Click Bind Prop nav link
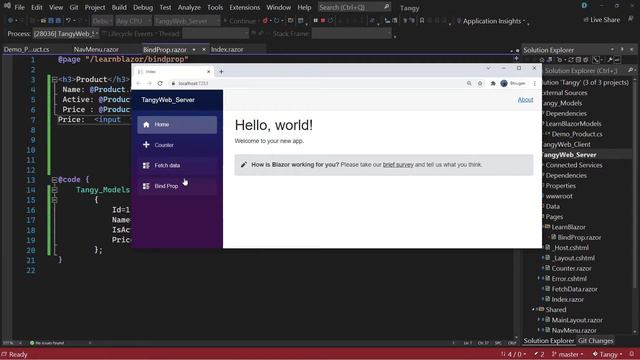Image resolution: width=640 pixels, height=360 pixels. (x=177, y=186)
